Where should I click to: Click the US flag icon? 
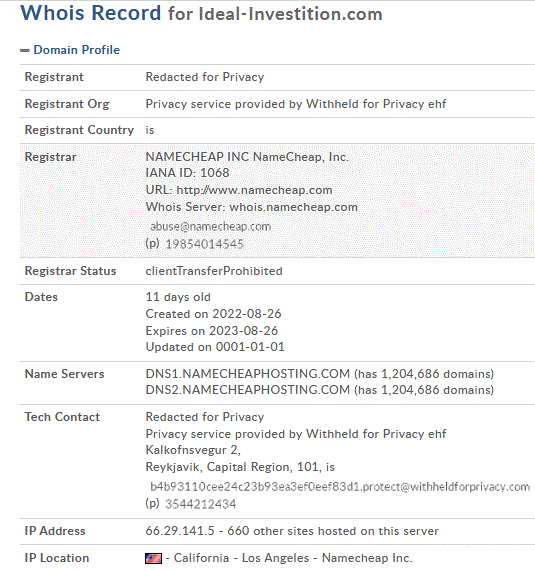pos(153,558)
